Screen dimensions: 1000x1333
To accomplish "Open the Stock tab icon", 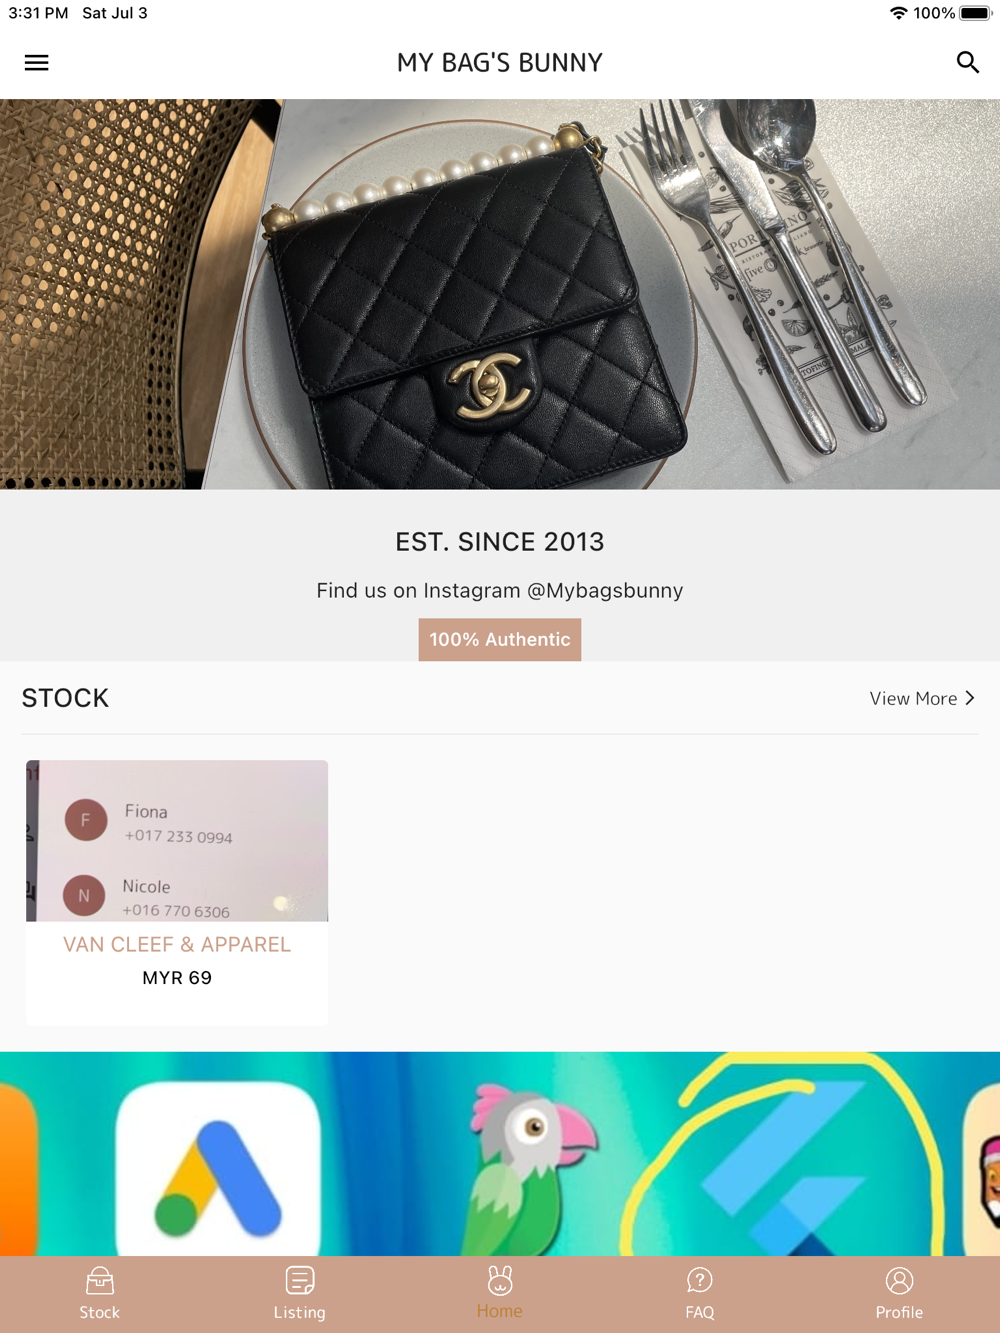I will 100,1280.
